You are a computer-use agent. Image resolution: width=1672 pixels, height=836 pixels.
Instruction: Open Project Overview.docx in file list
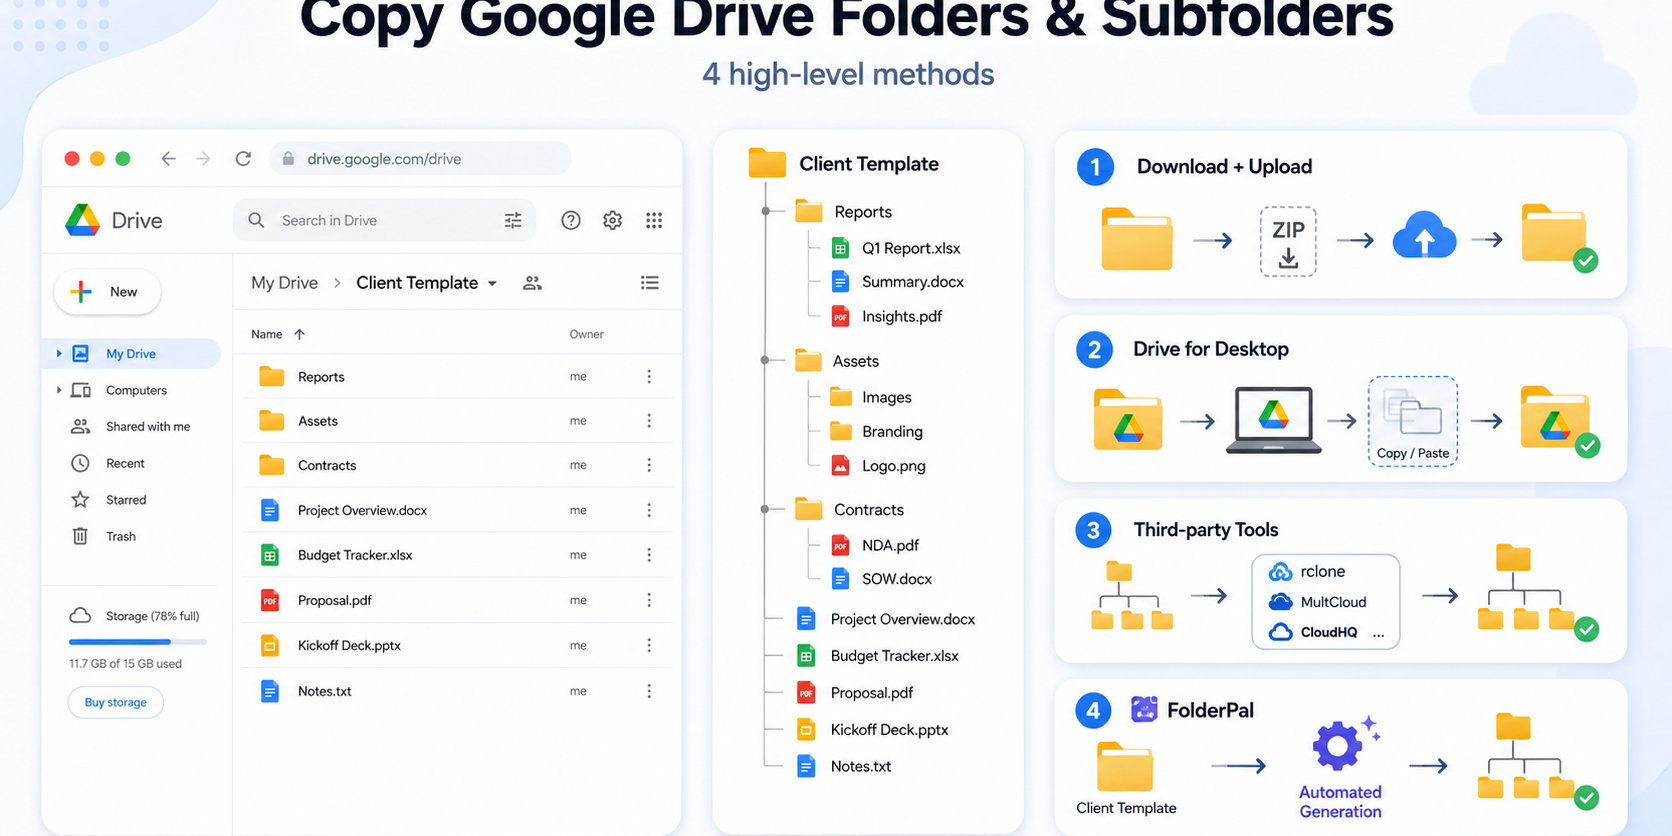tap(457, 510)
